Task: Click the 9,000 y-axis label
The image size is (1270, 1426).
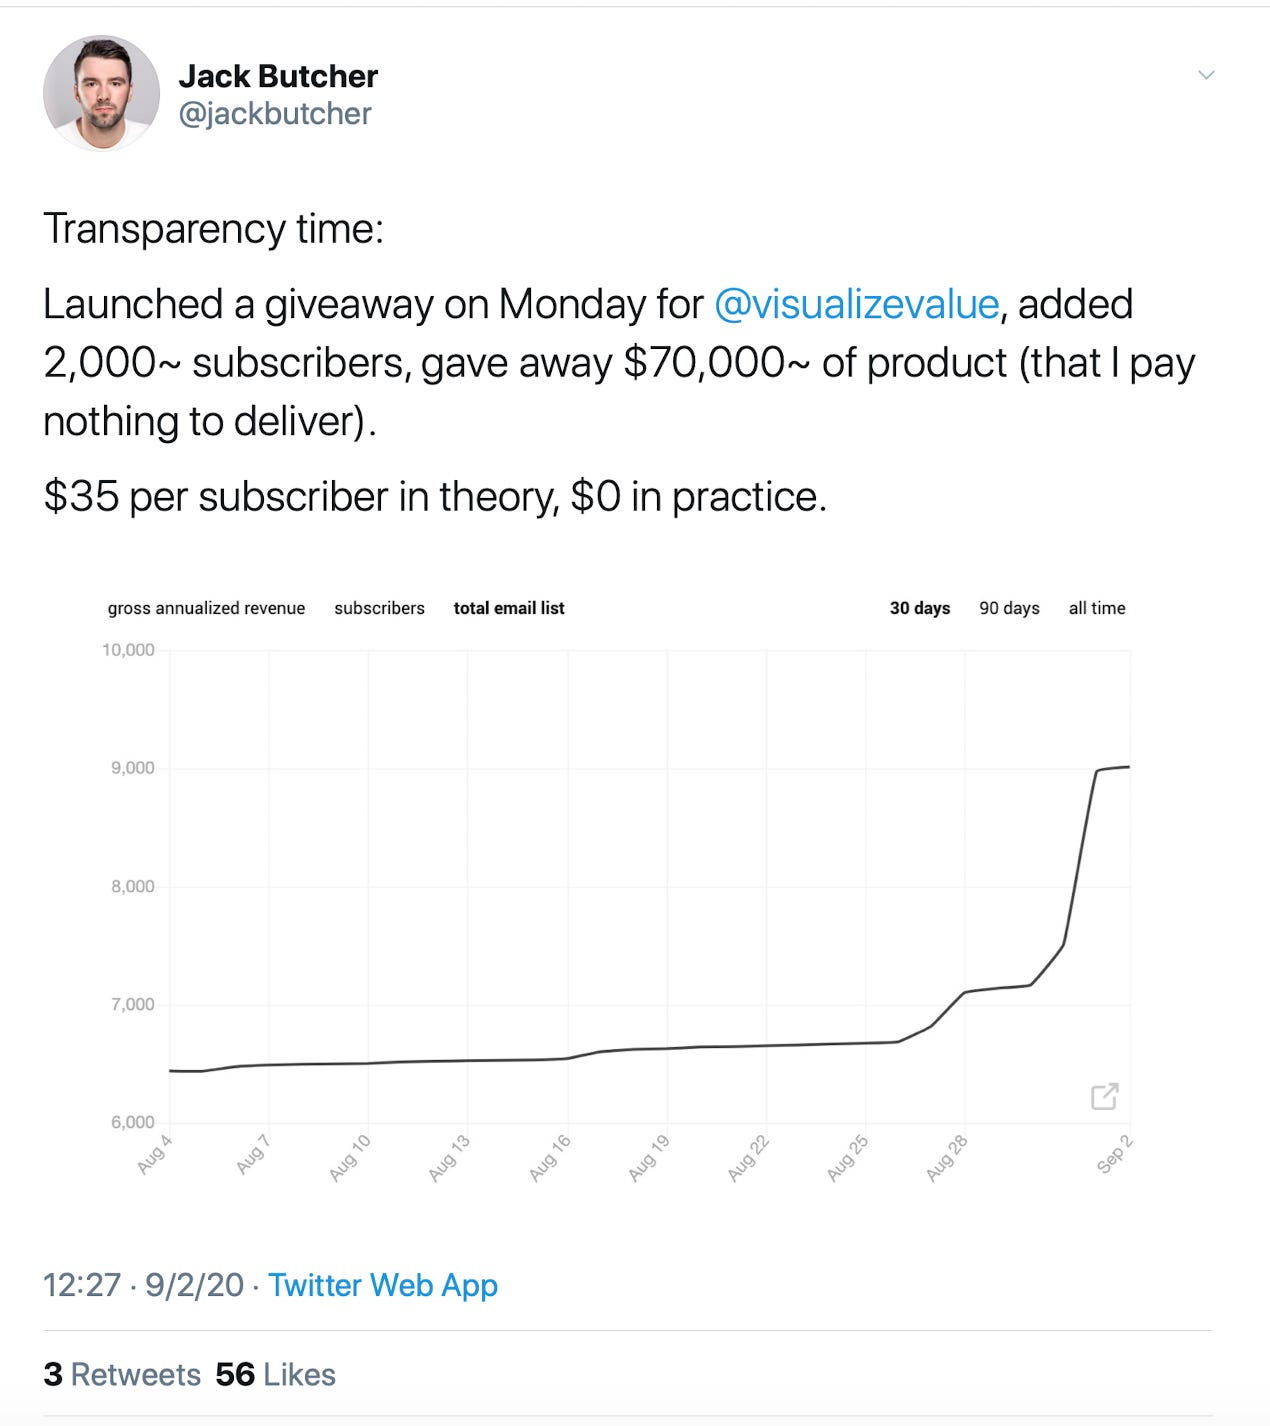Action: [x=133, y=768]
